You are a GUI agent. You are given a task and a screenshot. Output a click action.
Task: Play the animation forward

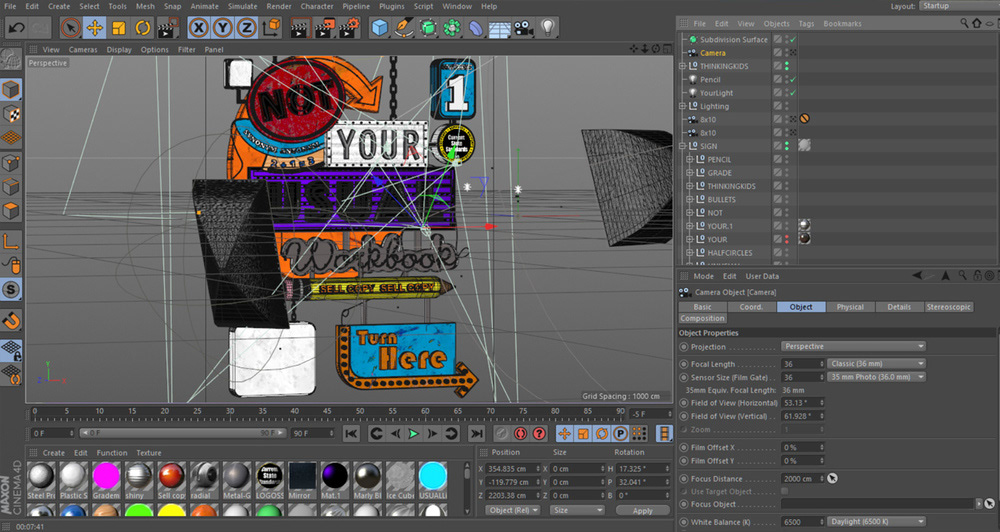[414, 434]
